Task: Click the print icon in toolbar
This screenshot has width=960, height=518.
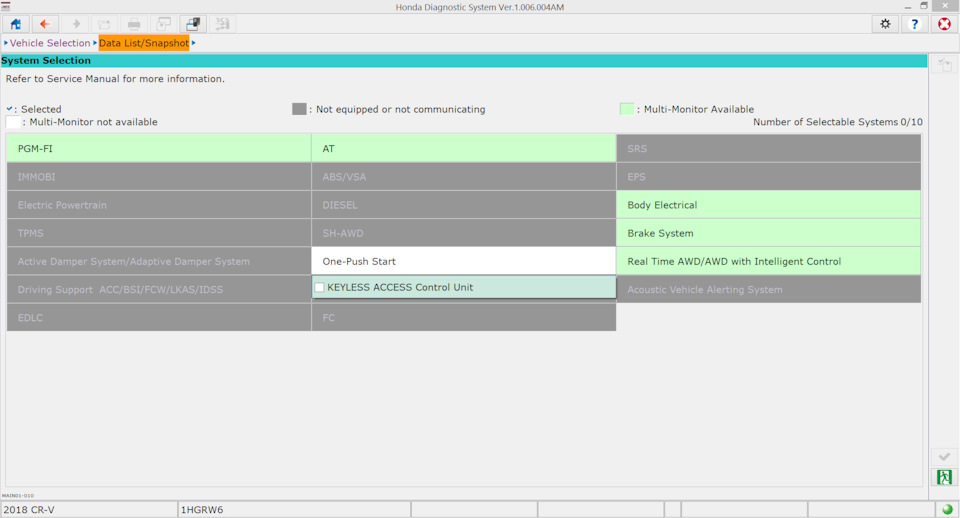Action: coord(134,24)
